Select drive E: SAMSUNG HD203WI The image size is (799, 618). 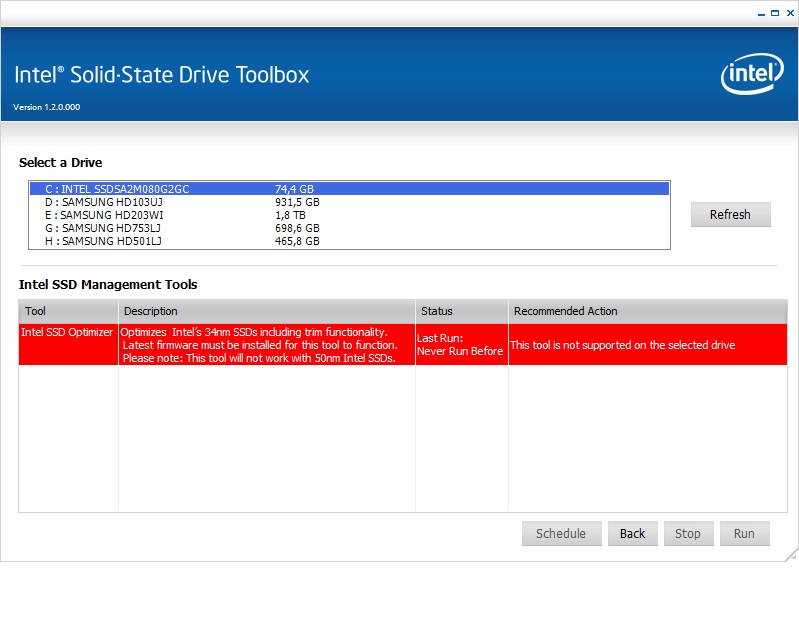[349, 215]
